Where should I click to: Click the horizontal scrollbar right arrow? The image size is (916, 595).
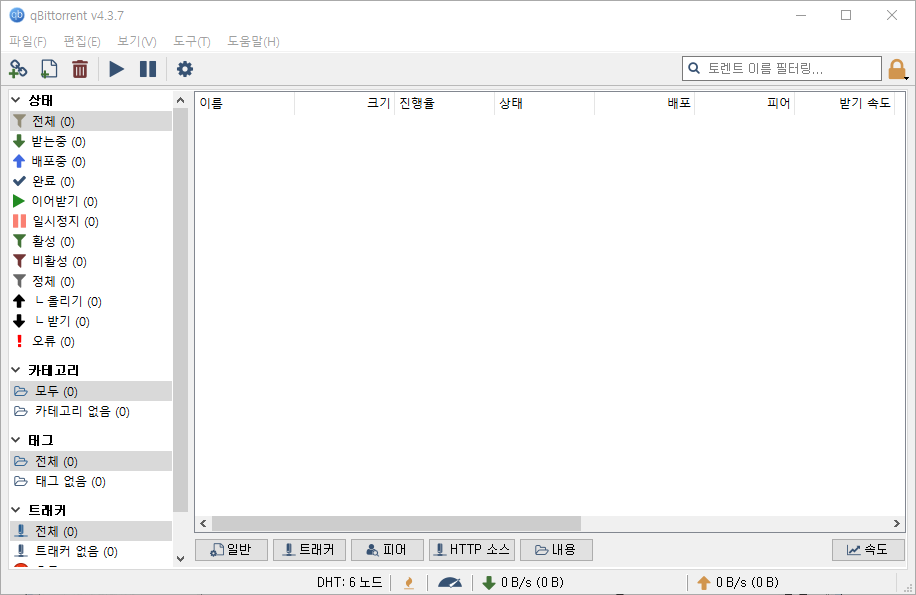(897, 523)
